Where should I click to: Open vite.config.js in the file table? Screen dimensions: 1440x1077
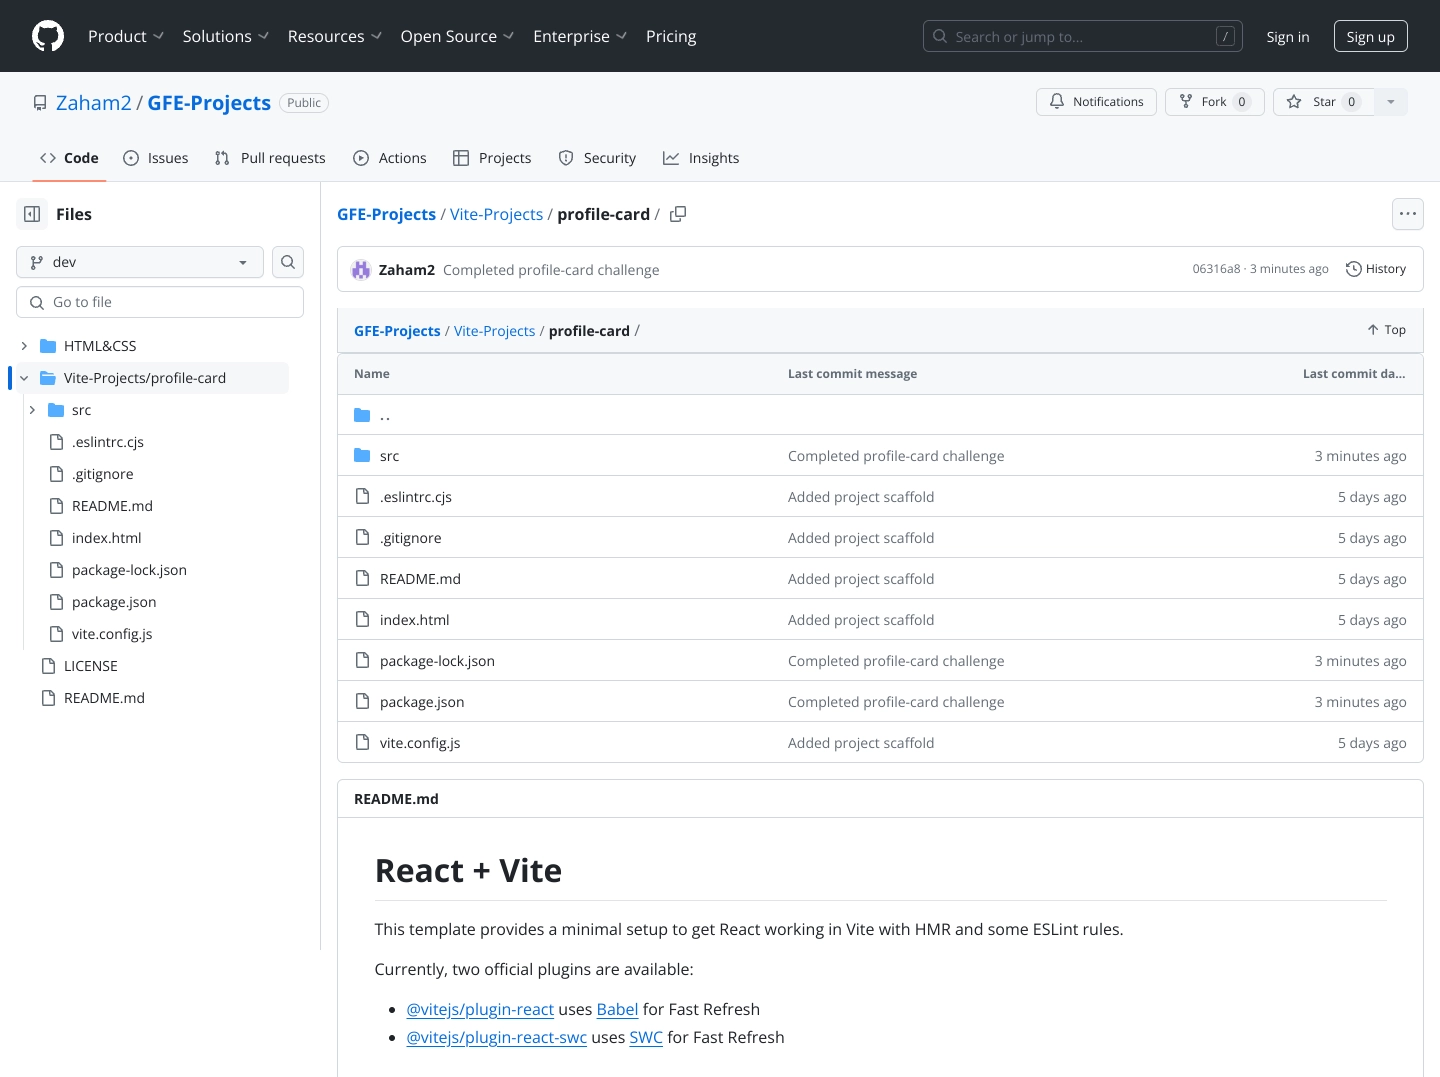[420, 743]
